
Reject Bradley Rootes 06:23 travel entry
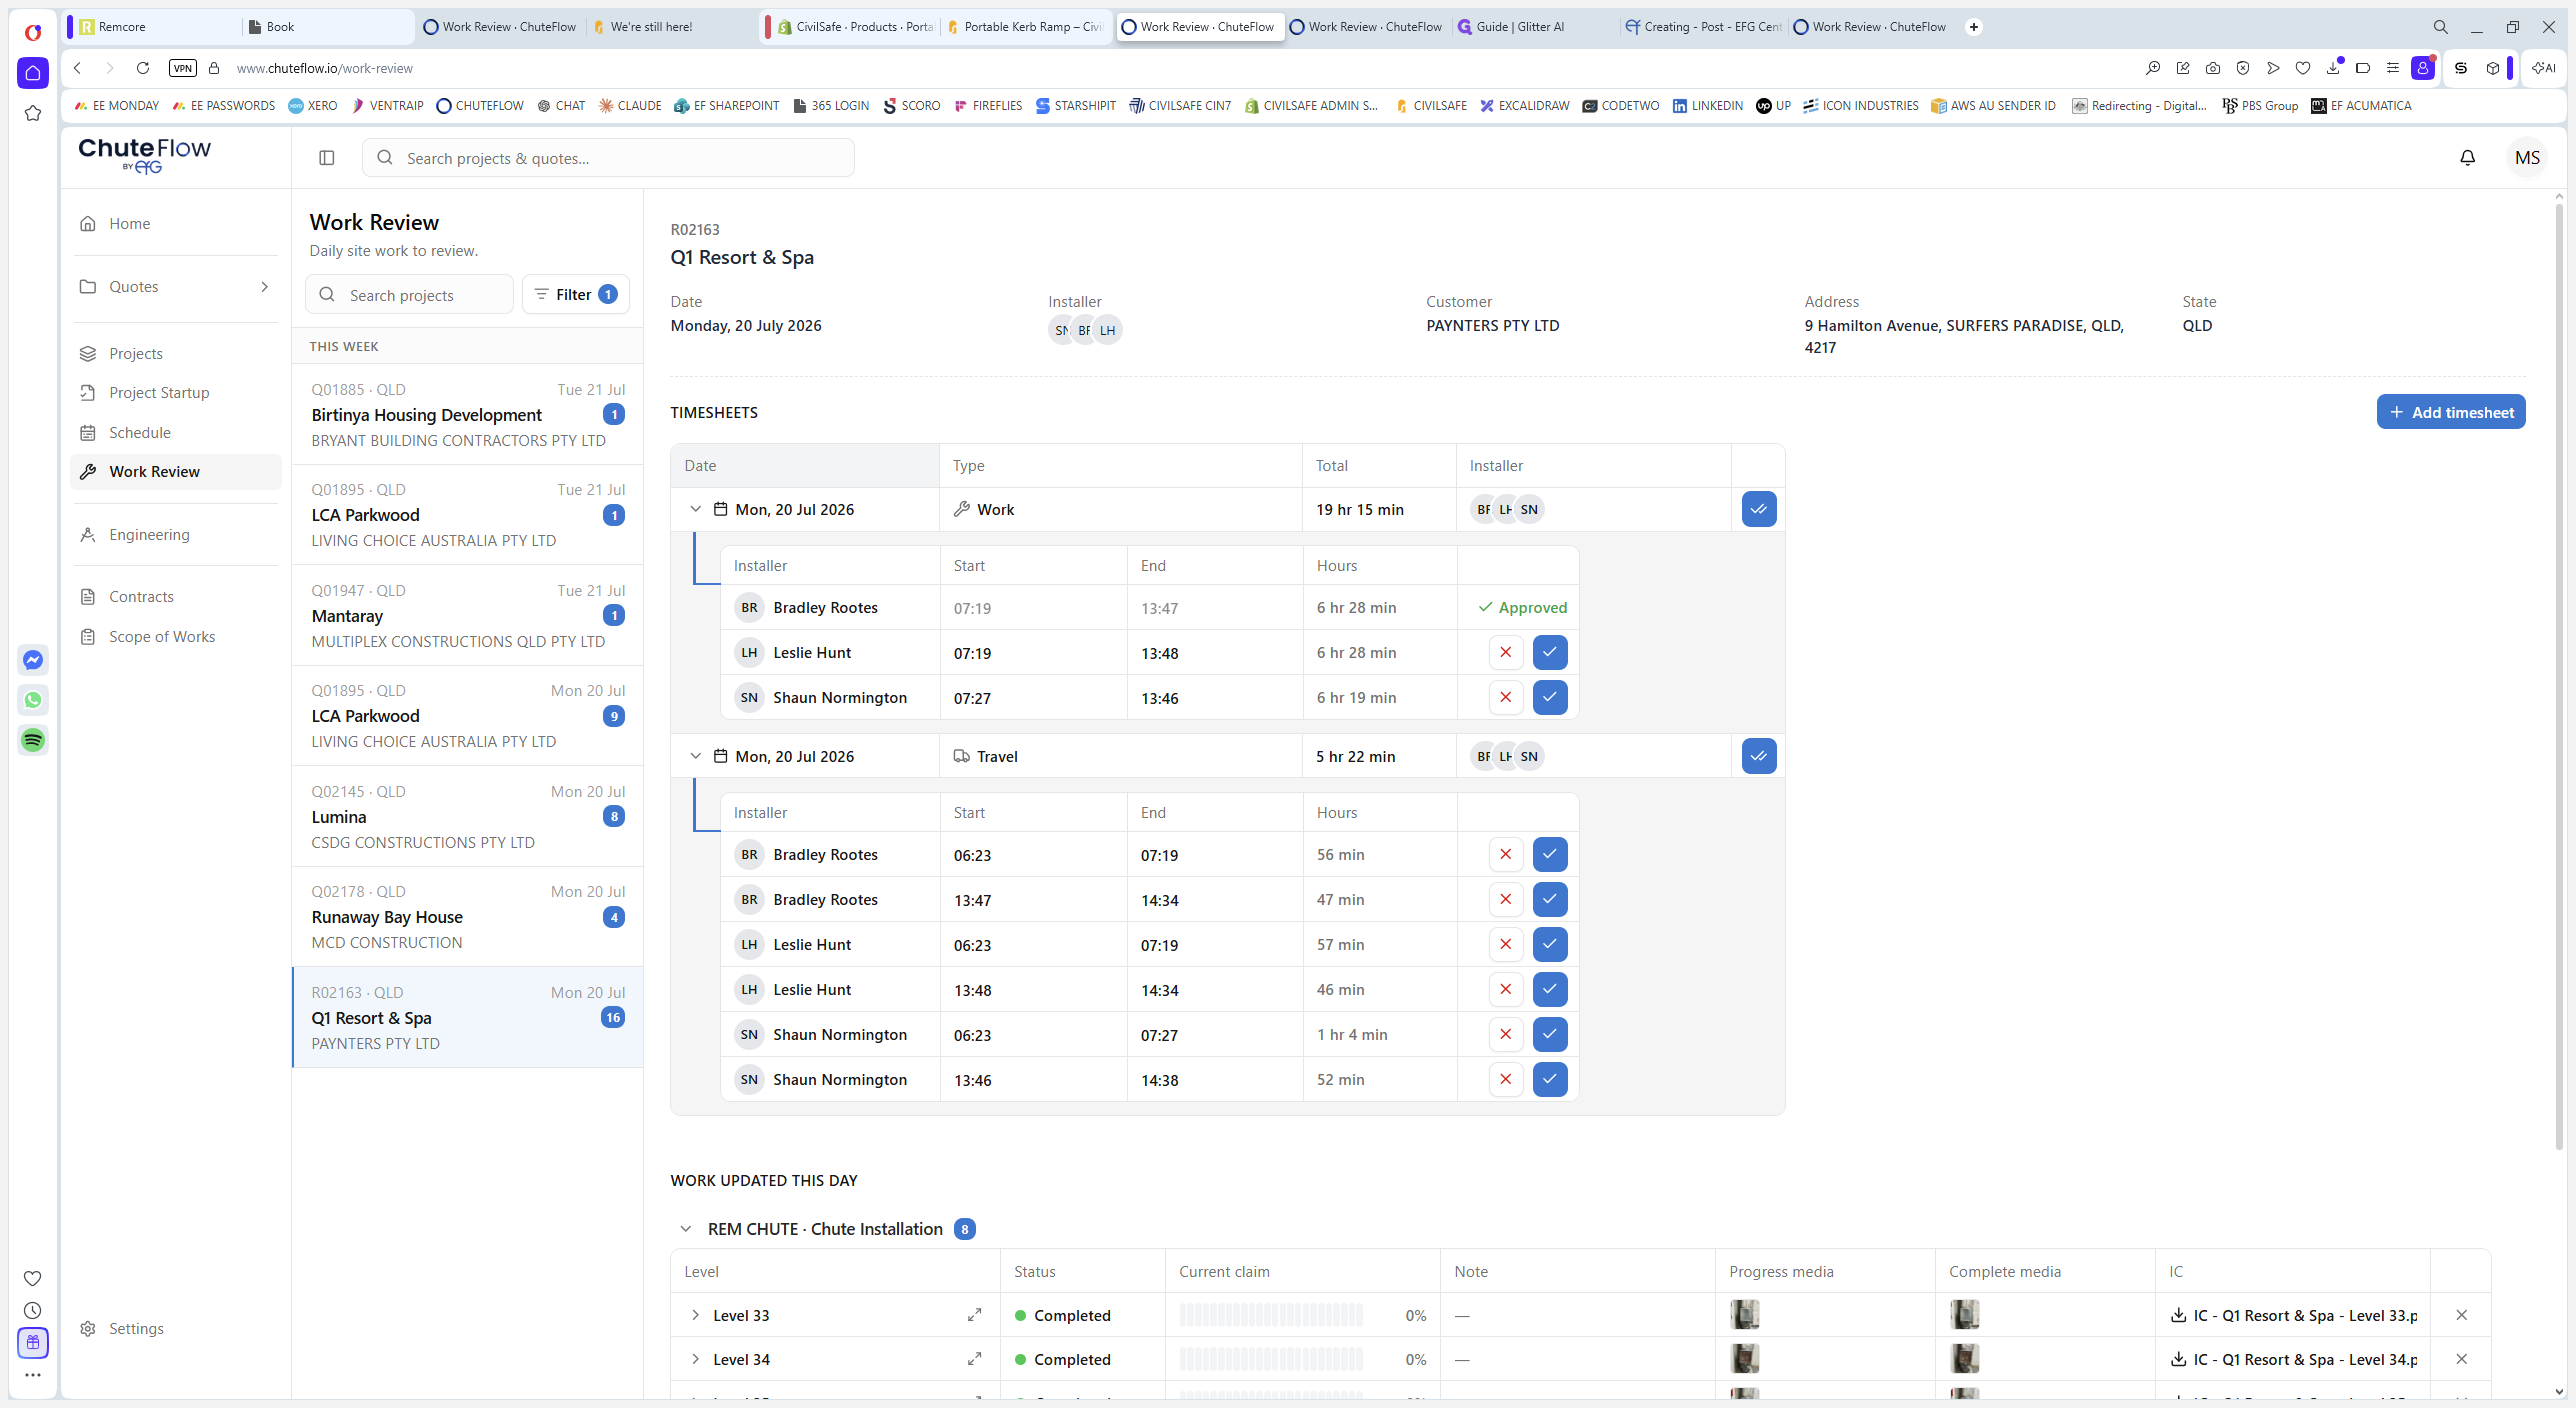pos(1505,854)
